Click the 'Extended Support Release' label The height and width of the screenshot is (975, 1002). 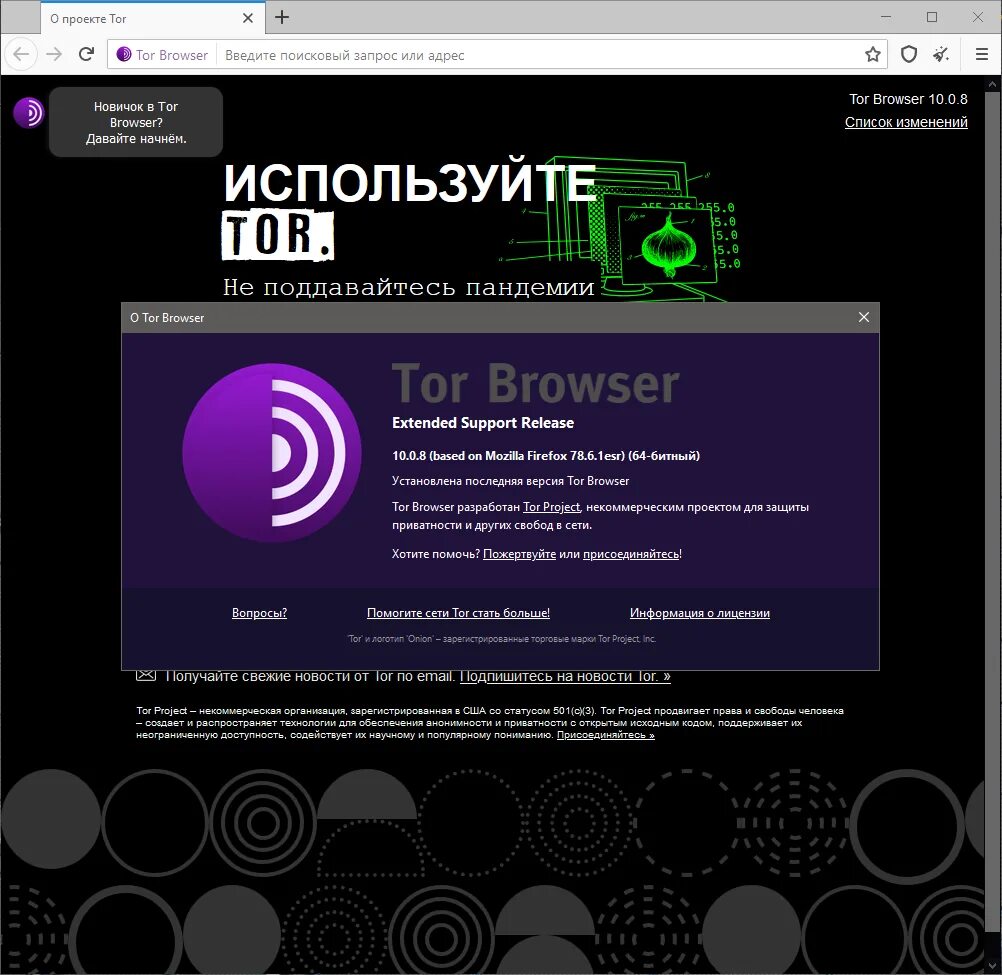click(482, 423)
